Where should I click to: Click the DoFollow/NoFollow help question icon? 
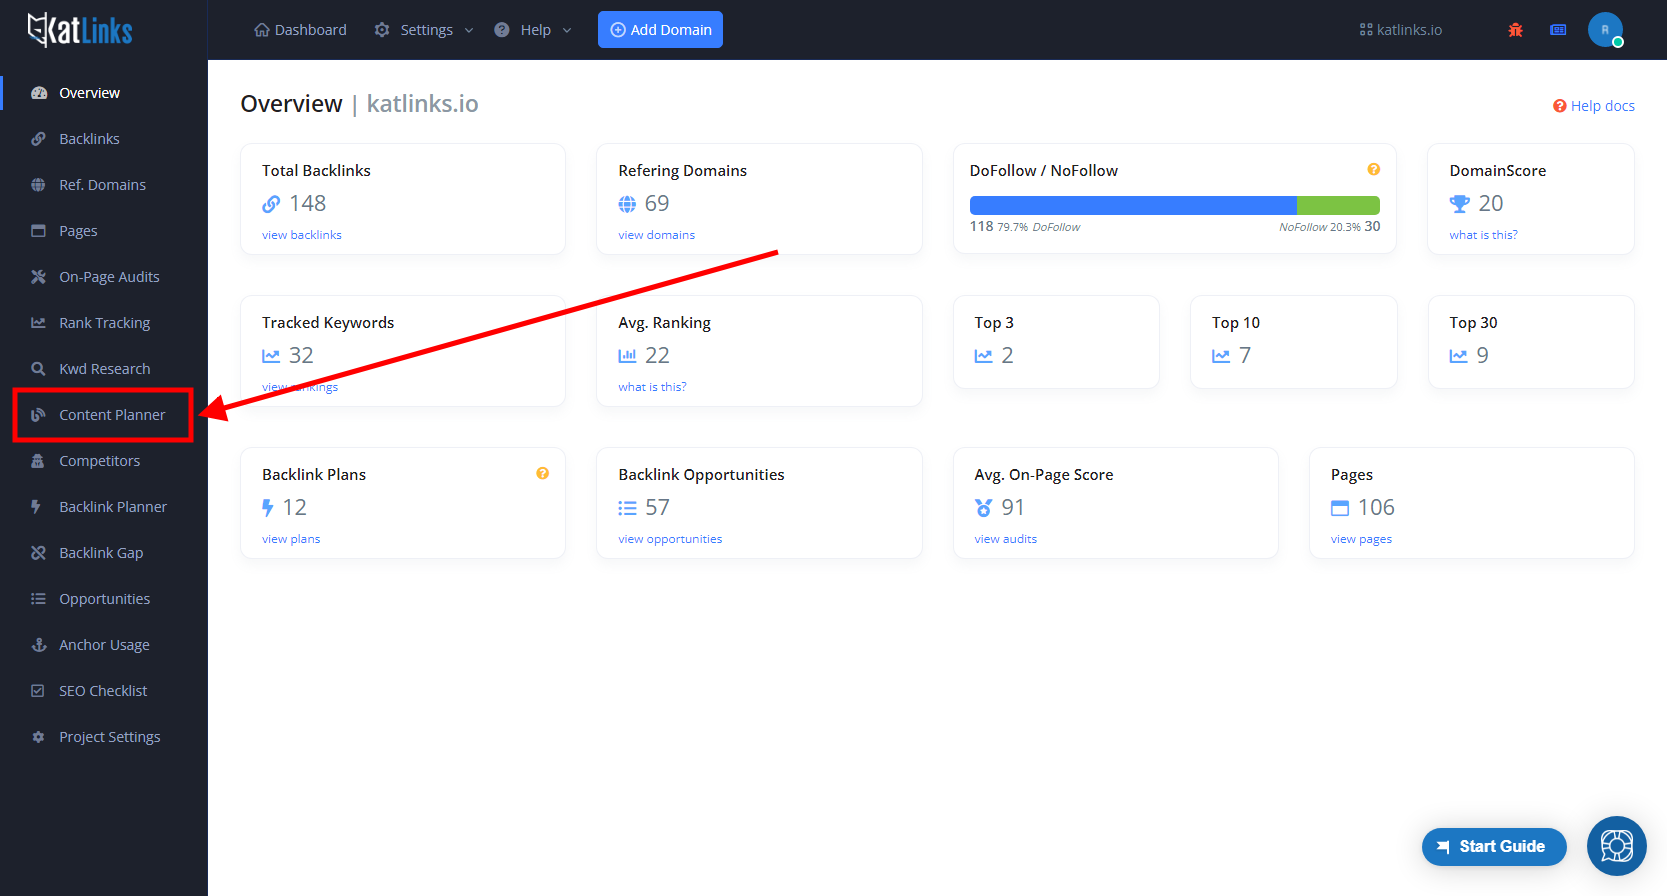[1374, 170]
